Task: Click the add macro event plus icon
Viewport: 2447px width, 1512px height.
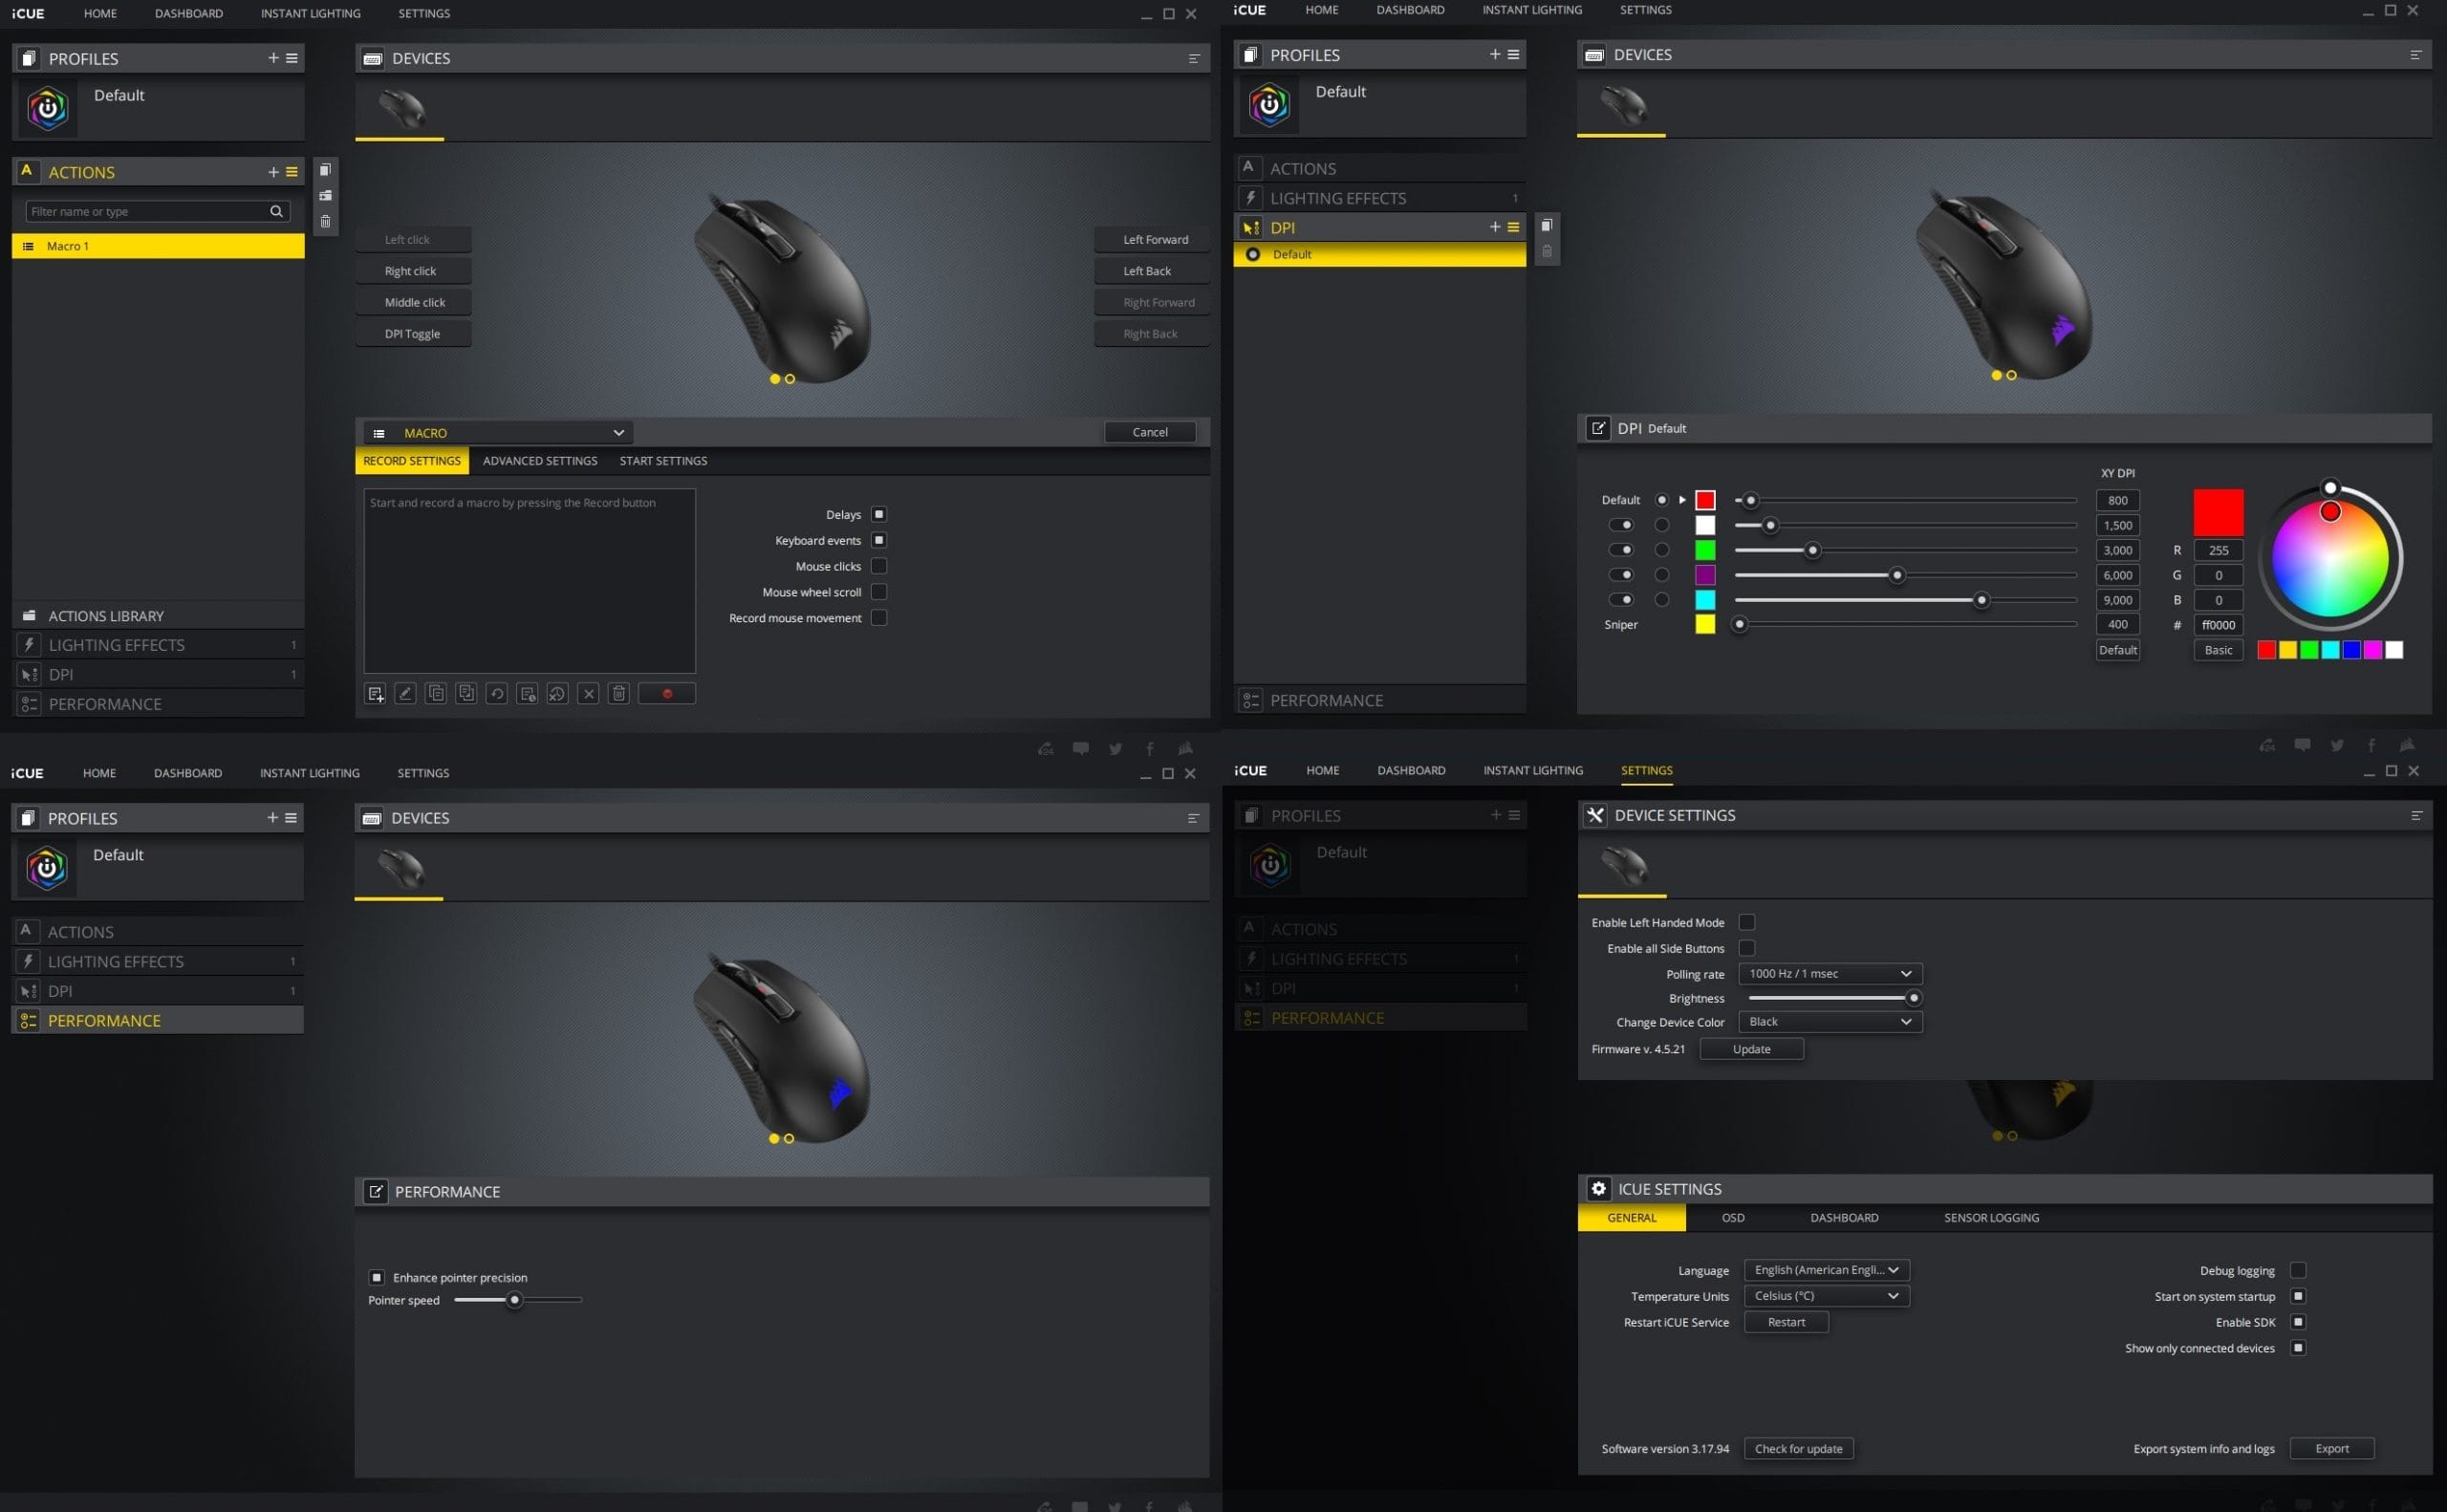Action: pos(375,694)
